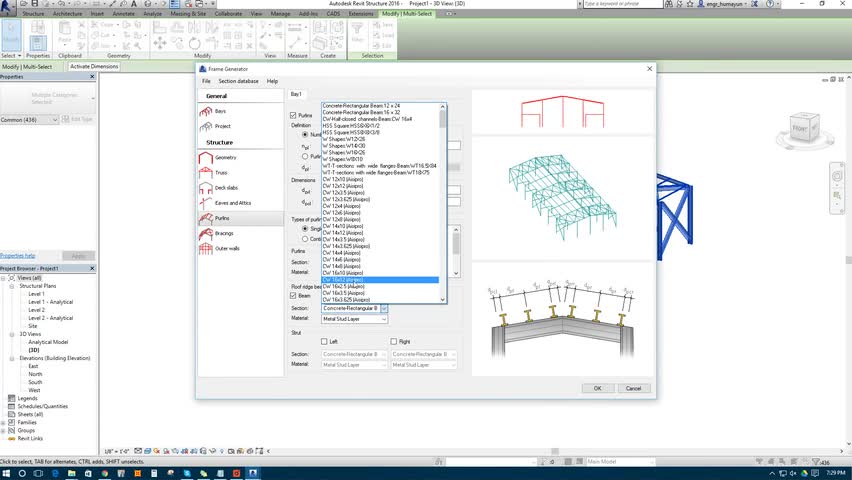Select the Purlins icon in sidebar
This screenshot has height=480, width=852.
(205, 219)
